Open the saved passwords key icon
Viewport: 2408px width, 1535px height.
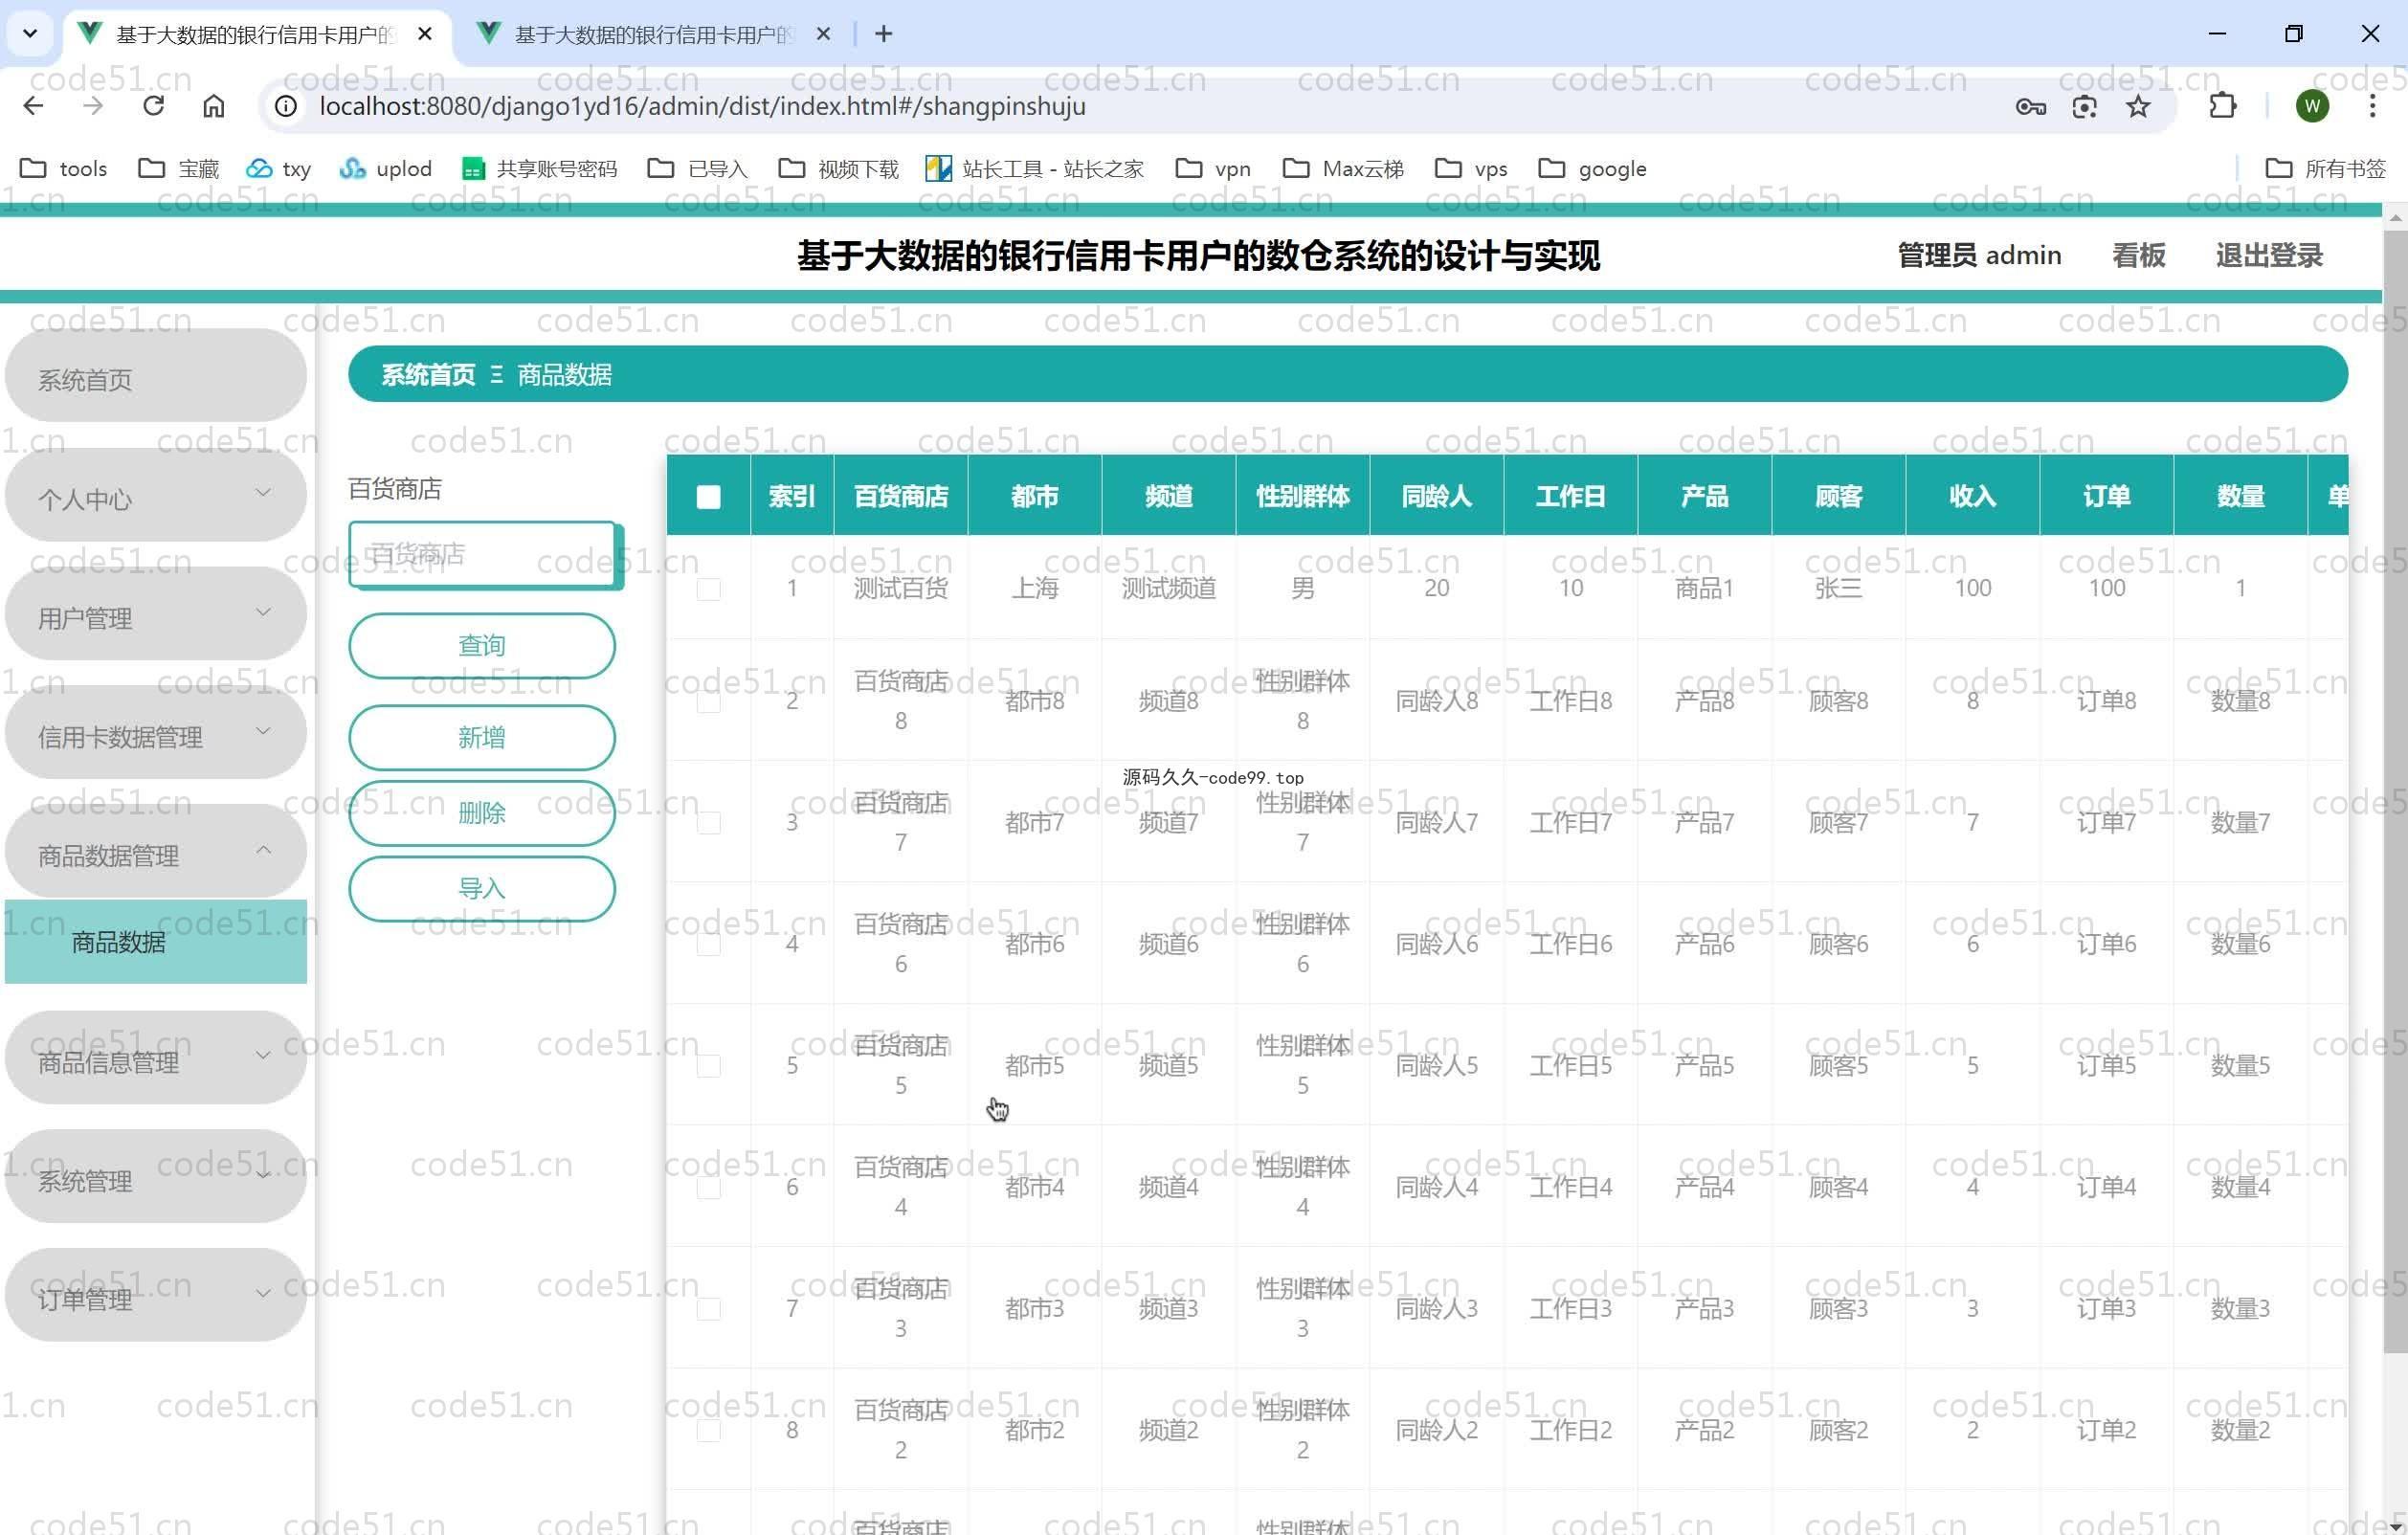pyautogui.click(x=2030, y=106)
